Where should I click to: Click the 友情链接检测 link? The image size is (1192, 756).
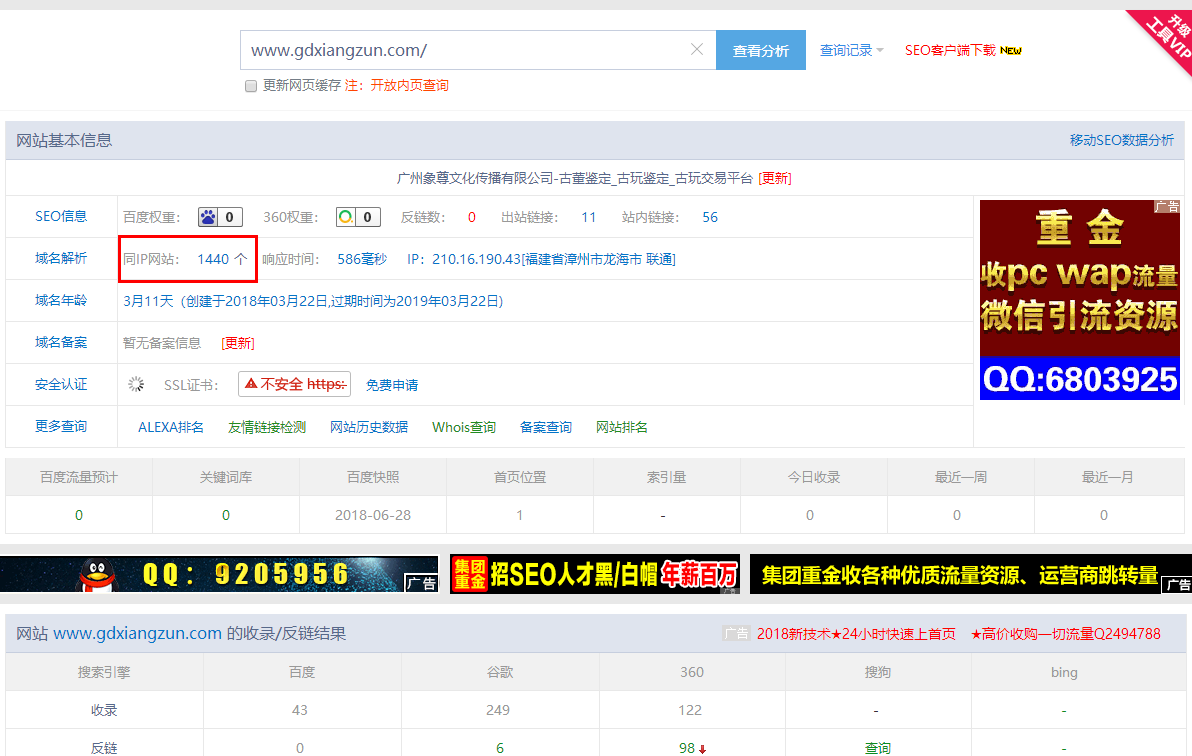(x=267, y=427)
